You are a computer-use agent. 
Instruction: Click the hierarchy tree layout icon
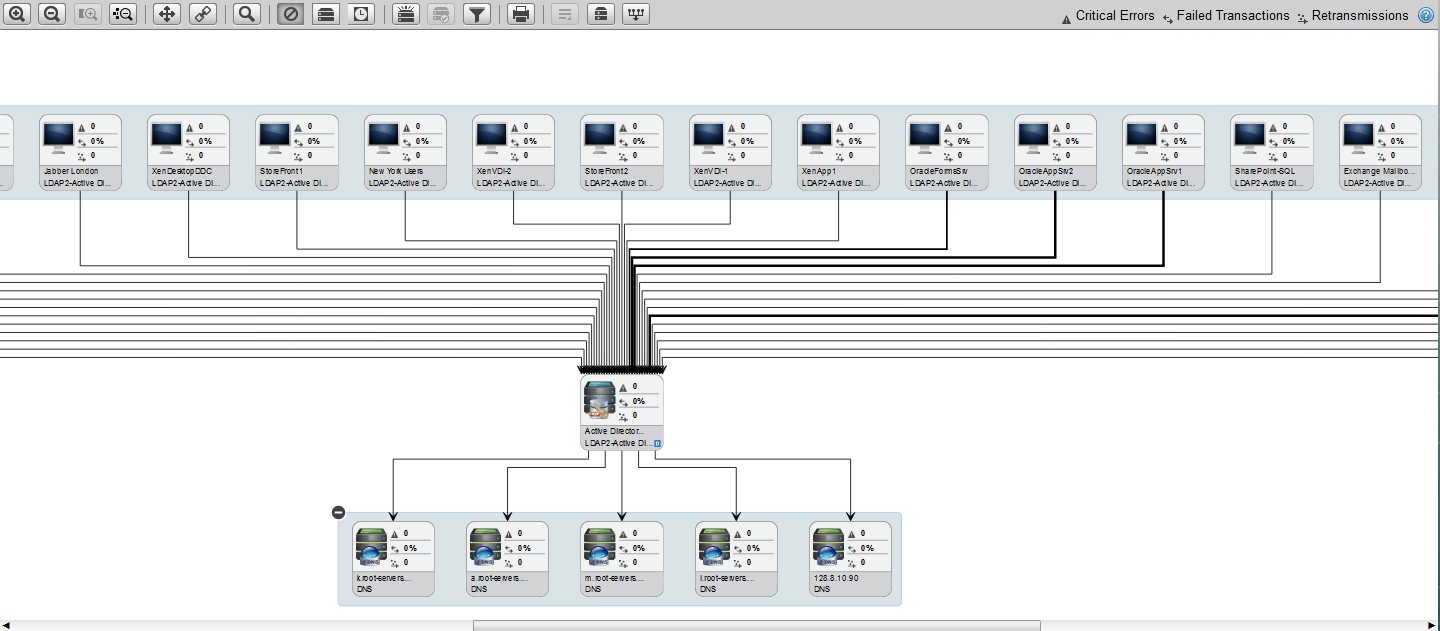pos(636,14)
